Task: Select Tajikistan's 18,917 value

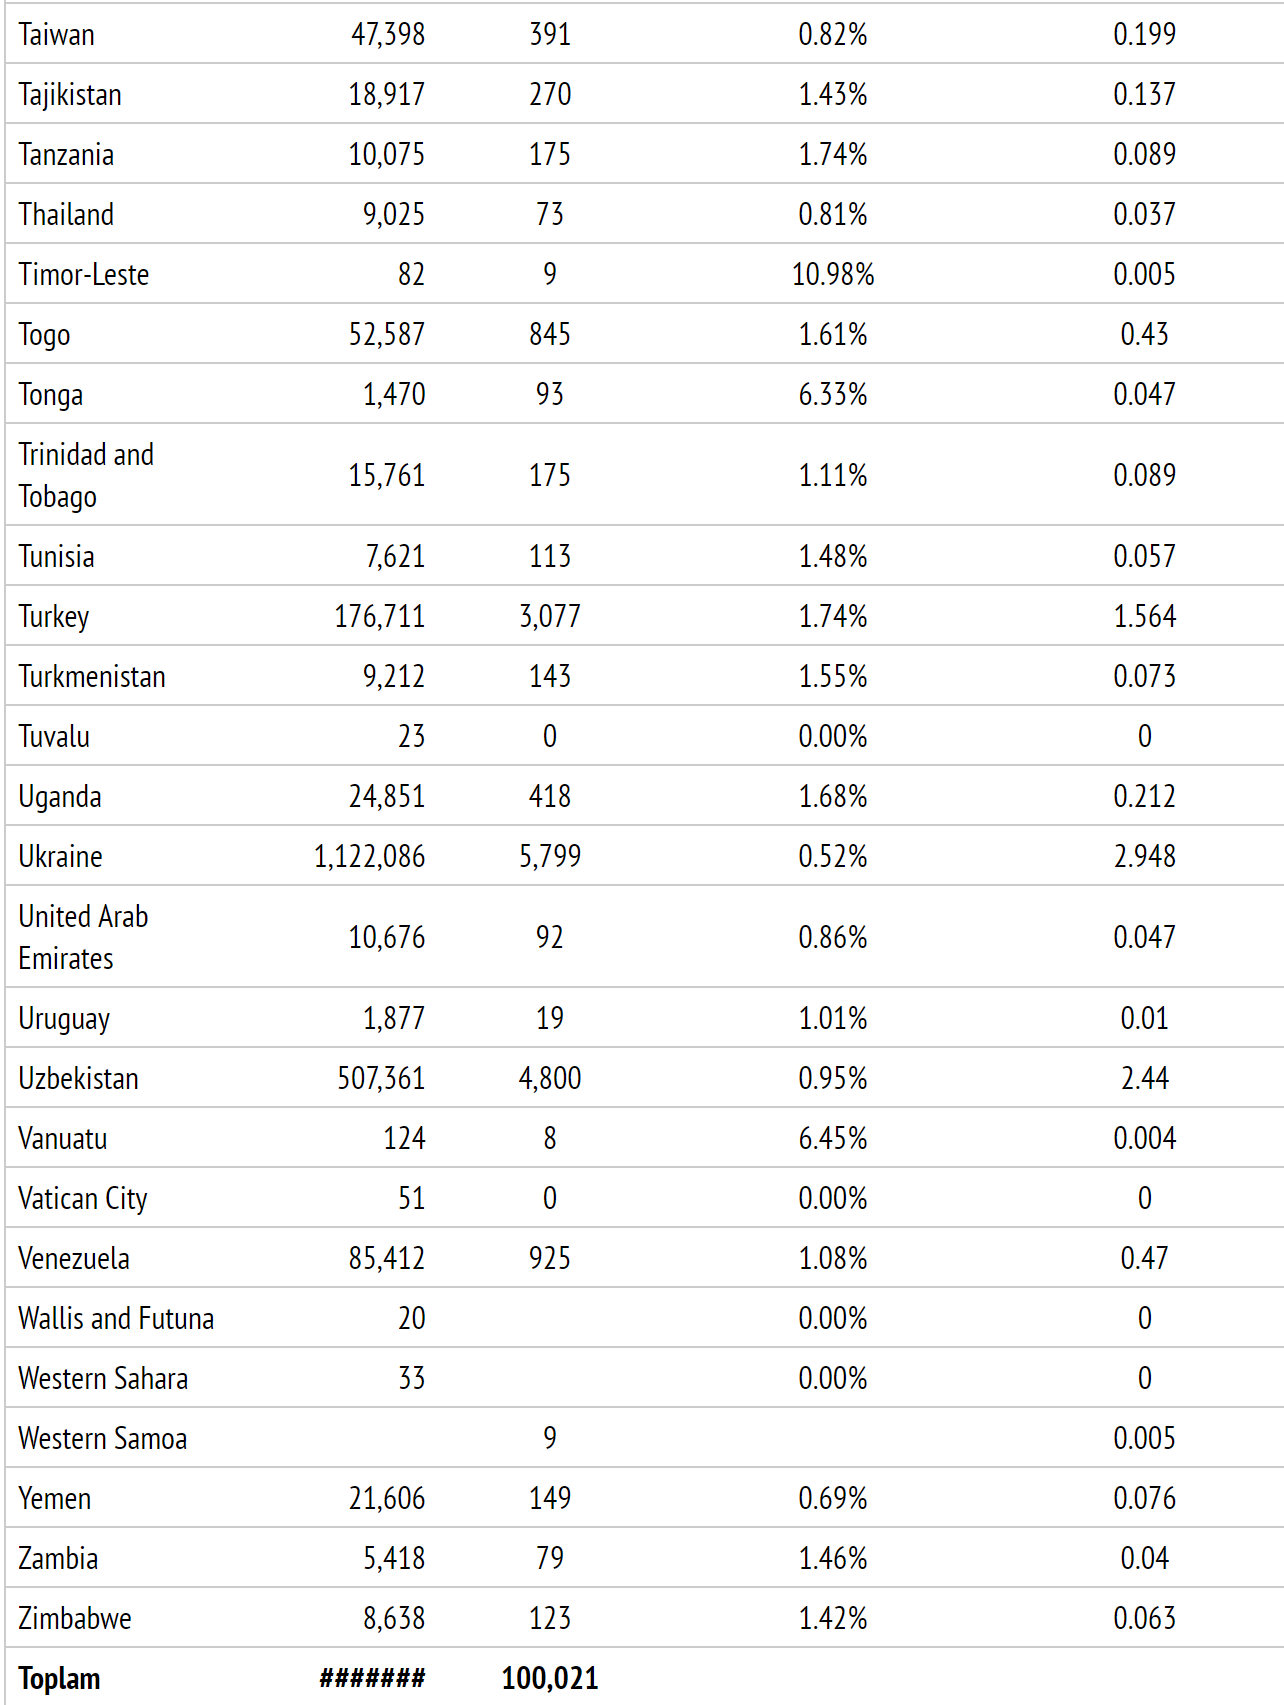Action: pos(386,95)
